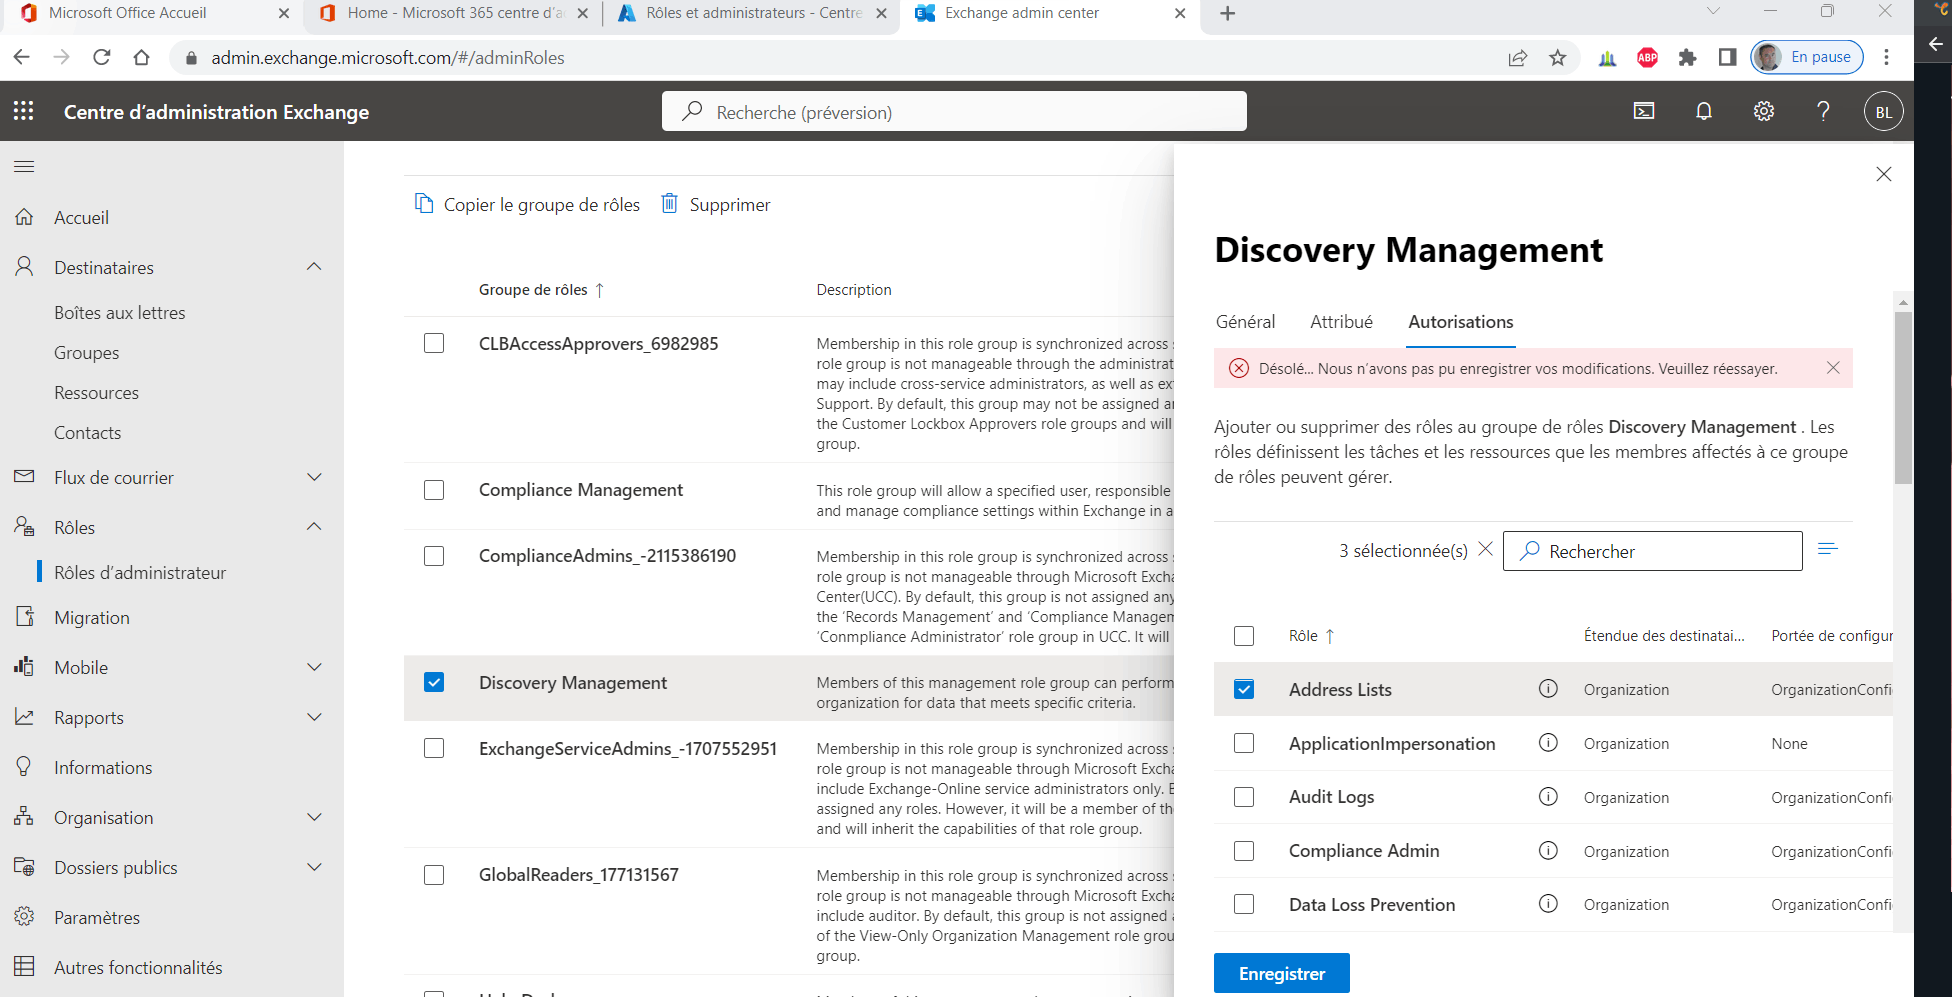Click the panel's vertical scrollbar
Image resolution: width=1952 pixels, height=997 pixels.
pos(1903,398)
